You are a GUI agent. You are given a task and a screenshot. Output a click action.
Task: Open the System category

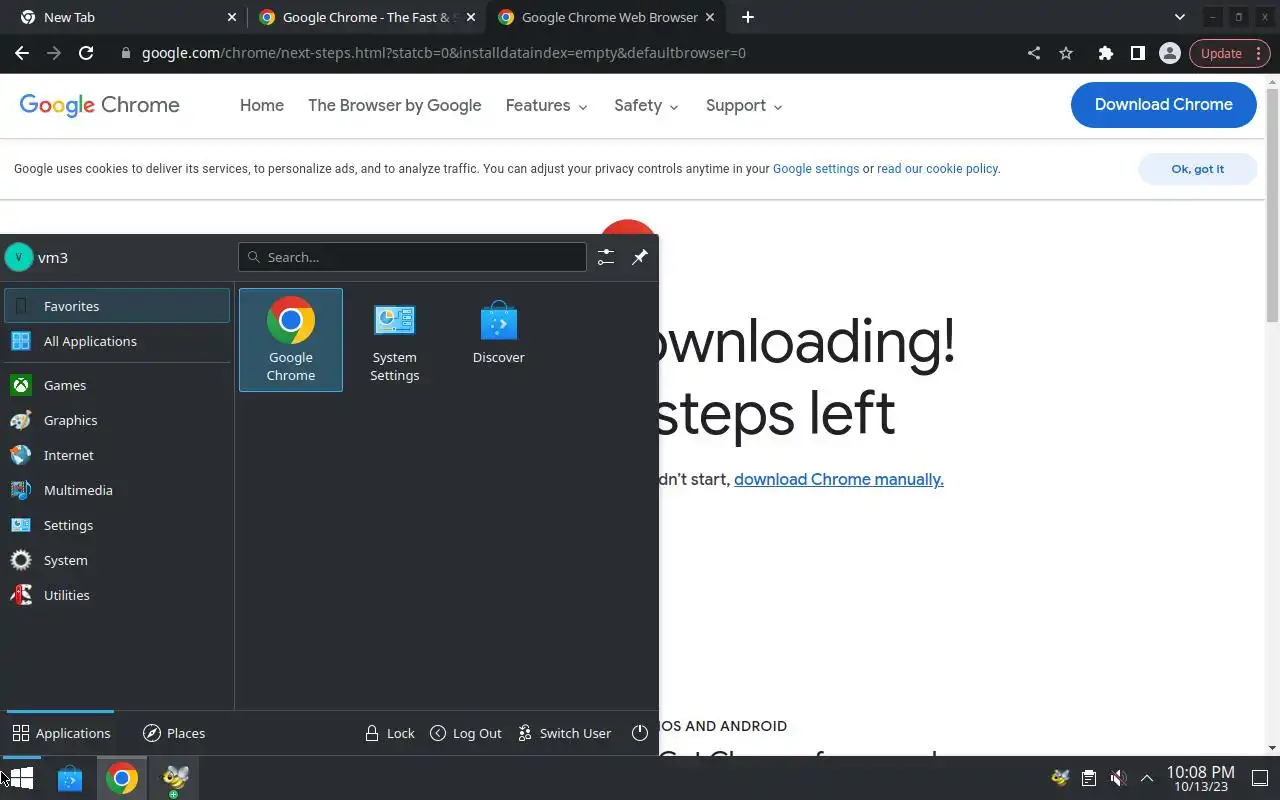pos(117,560)
